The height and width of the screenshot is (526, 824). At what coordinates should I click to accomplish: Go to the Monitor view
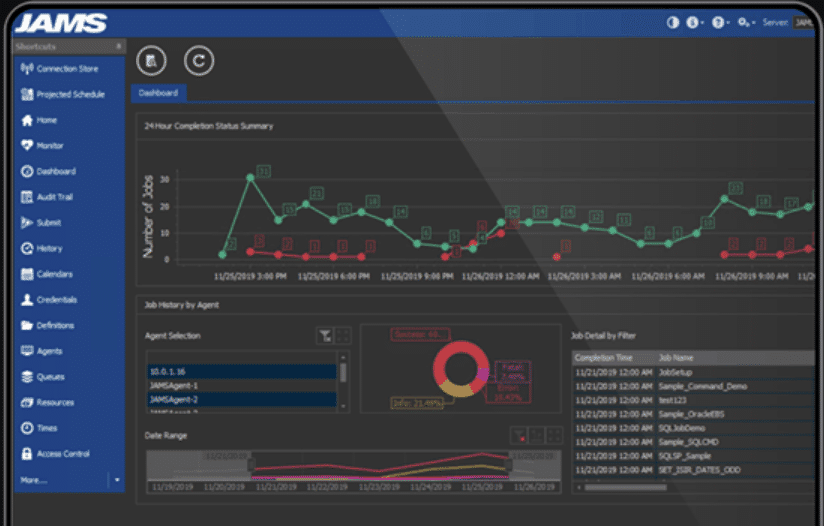pos(49,146)
